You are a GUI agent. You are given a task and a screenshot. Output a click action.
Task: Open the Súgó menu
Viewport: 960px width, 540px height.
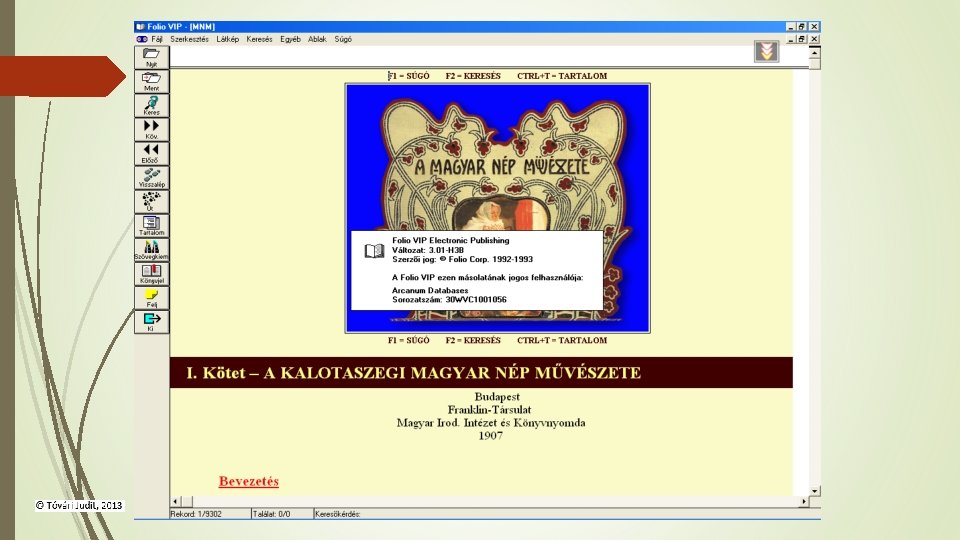coord(343,39)
